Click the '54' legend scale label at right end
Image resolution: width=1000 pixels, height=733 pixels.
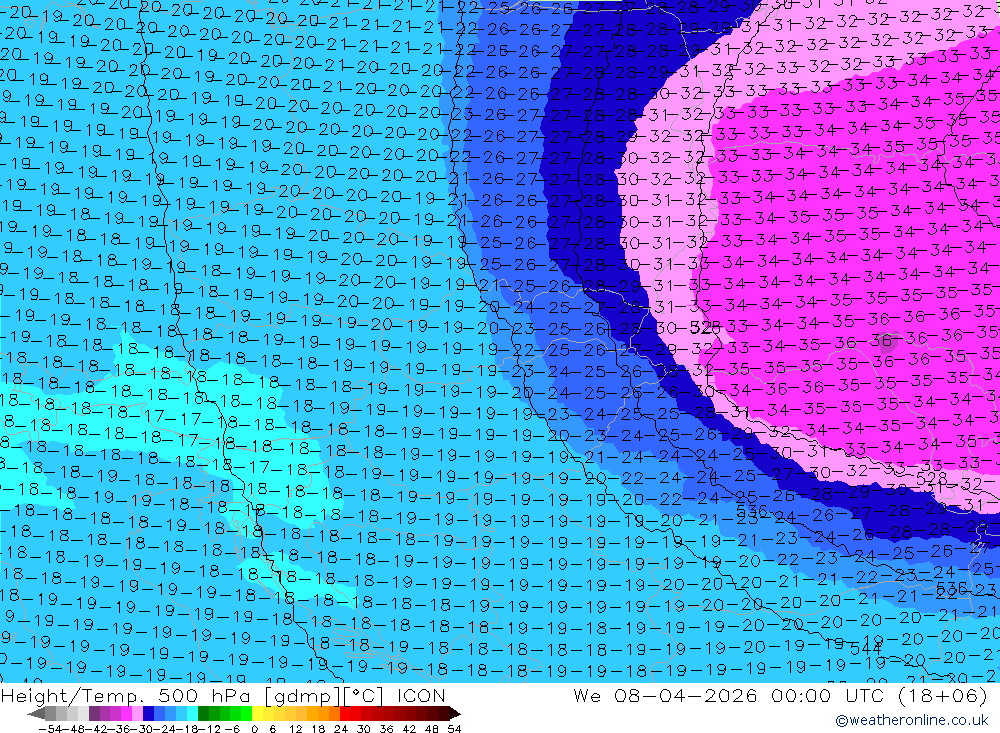click(454, 729)
